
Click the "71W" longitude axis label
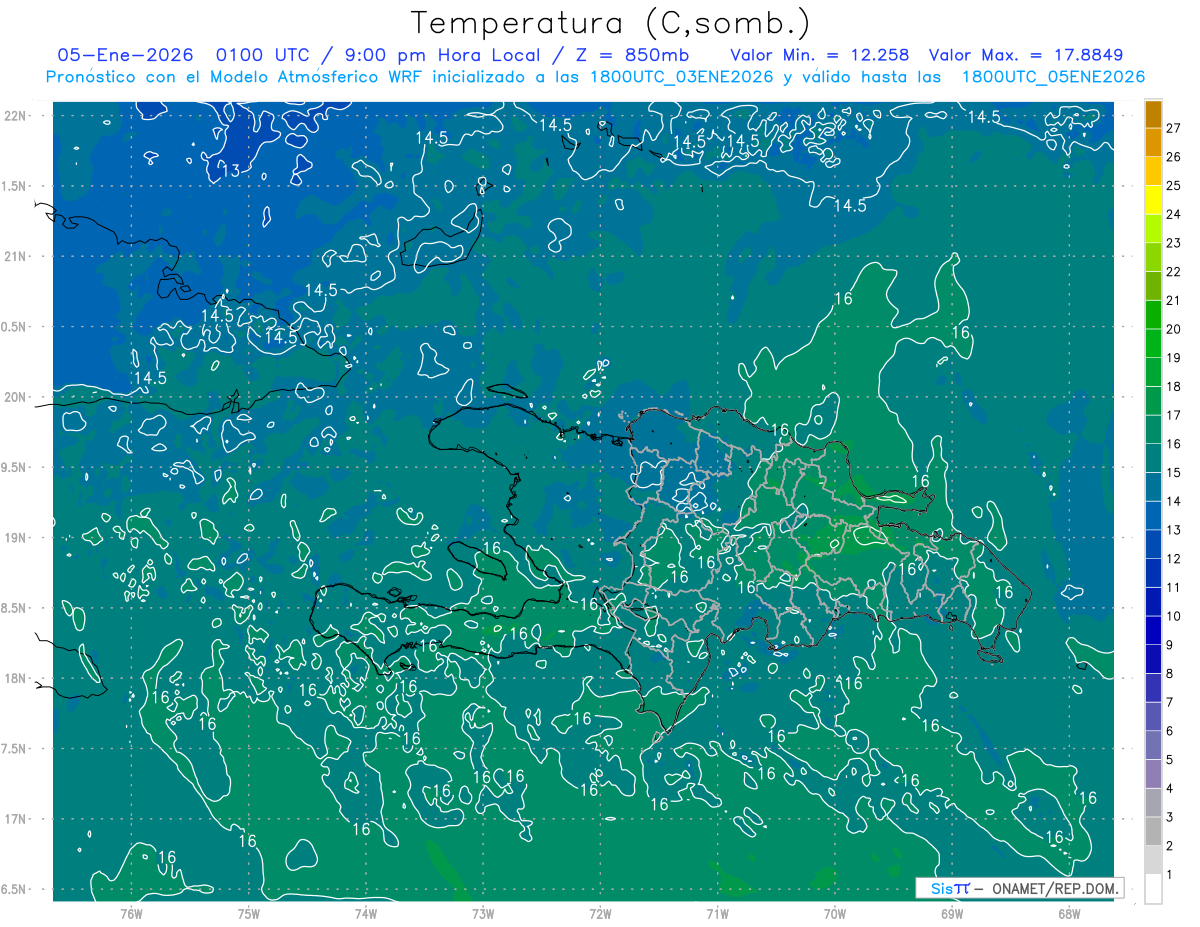717,913
